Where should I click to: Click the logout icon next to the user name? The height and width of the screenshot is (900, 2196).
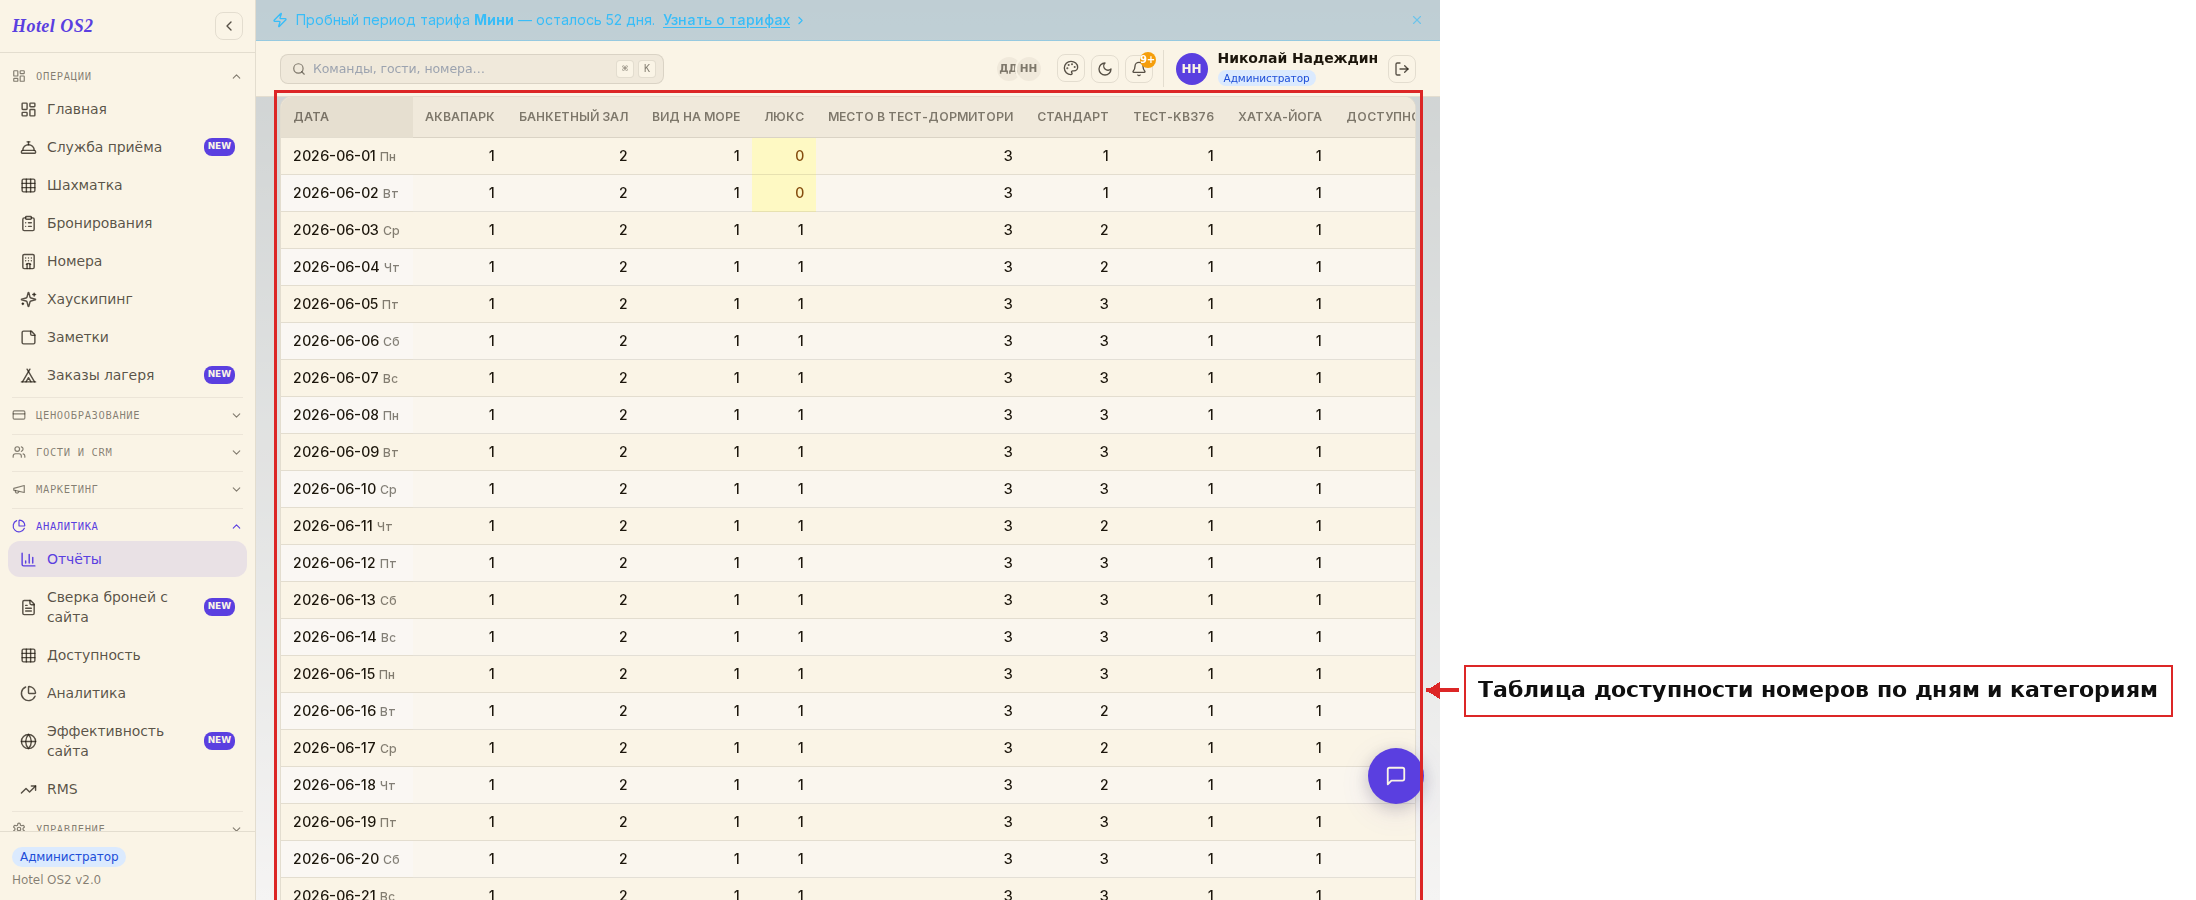tap(1402, 68)
